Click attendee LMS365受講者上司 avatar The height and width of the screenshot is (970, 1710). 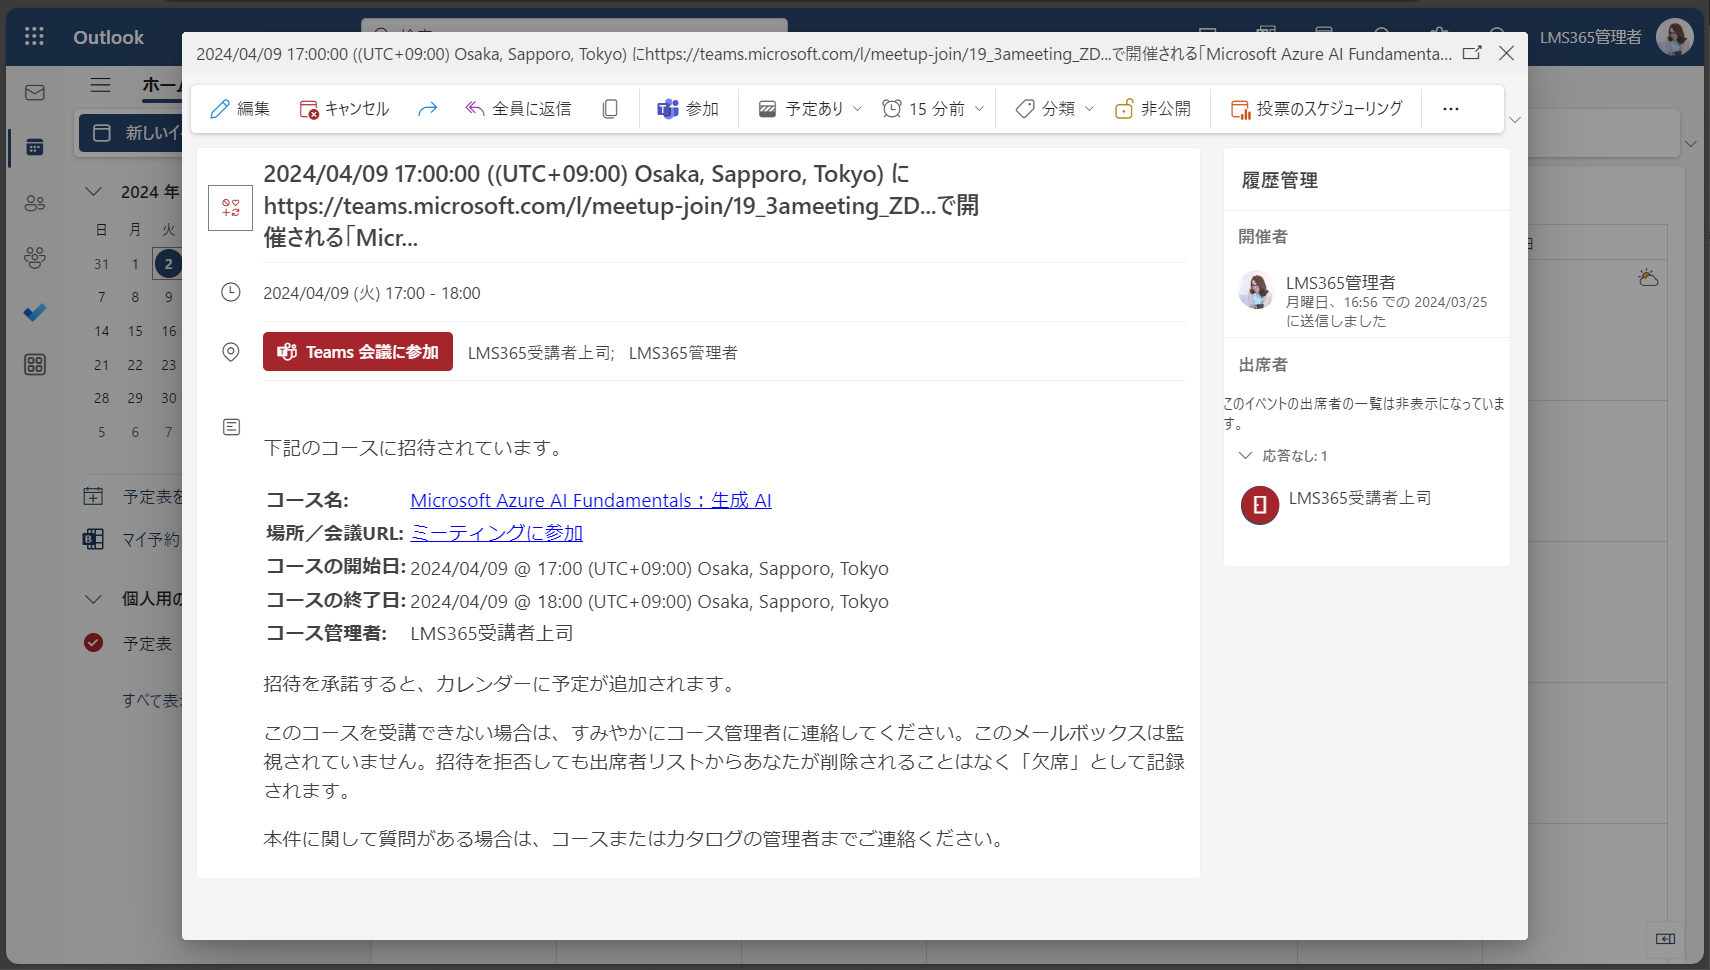pos(1260,505)
